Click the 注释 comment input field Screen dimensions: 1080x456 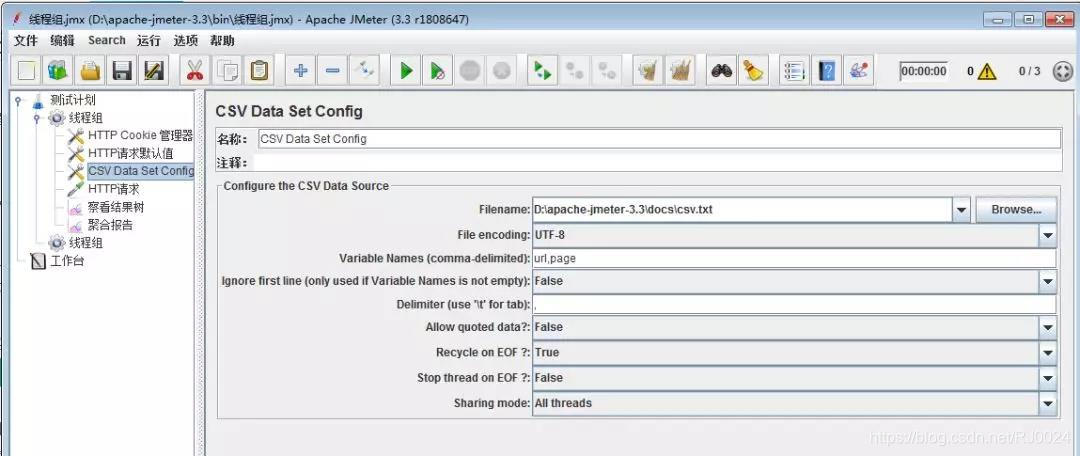click(x=657, y=163)
